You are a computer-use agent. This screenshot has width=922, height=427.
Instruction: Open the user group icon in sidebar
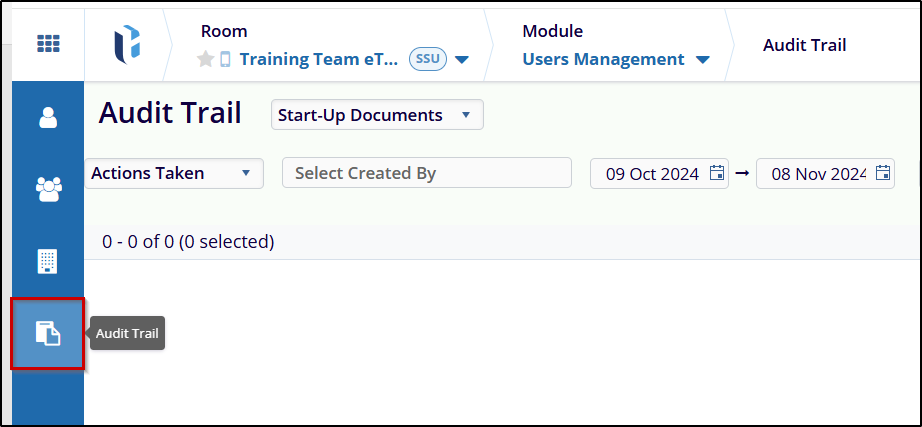48,189
